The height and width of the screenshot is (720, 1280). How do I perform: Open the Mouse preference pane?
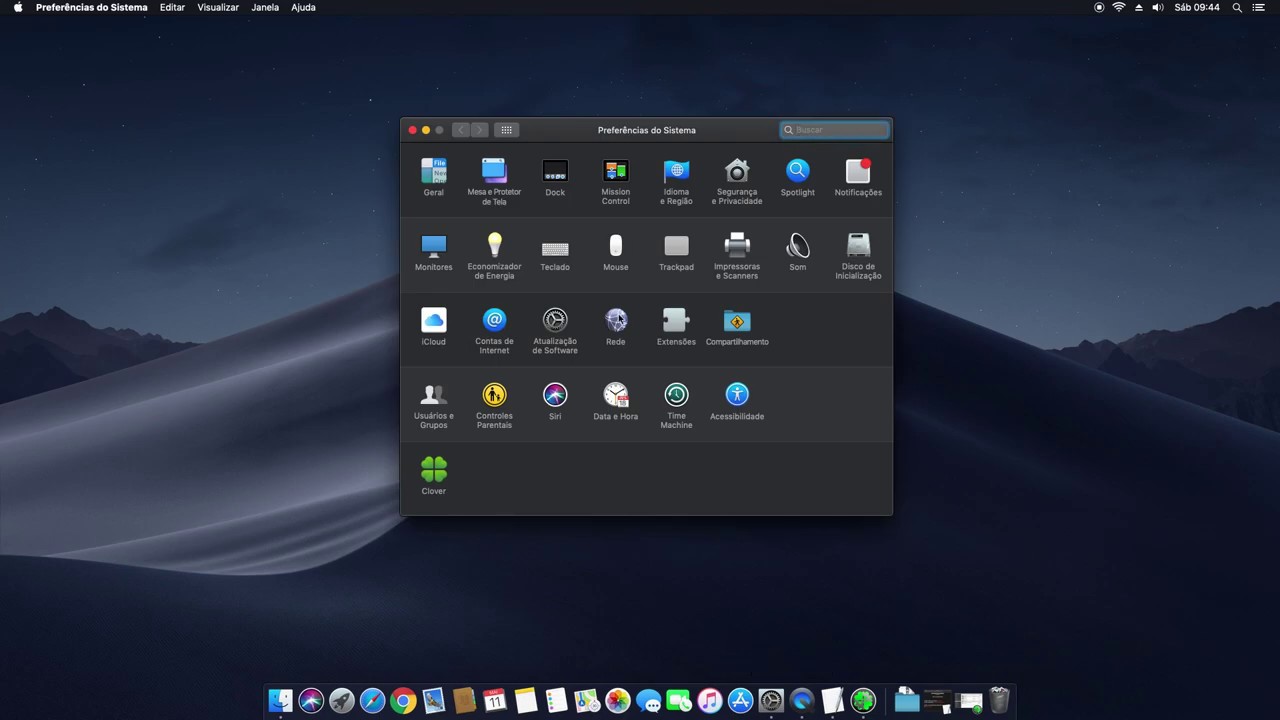pyautogui.click(x=616, y=252)
